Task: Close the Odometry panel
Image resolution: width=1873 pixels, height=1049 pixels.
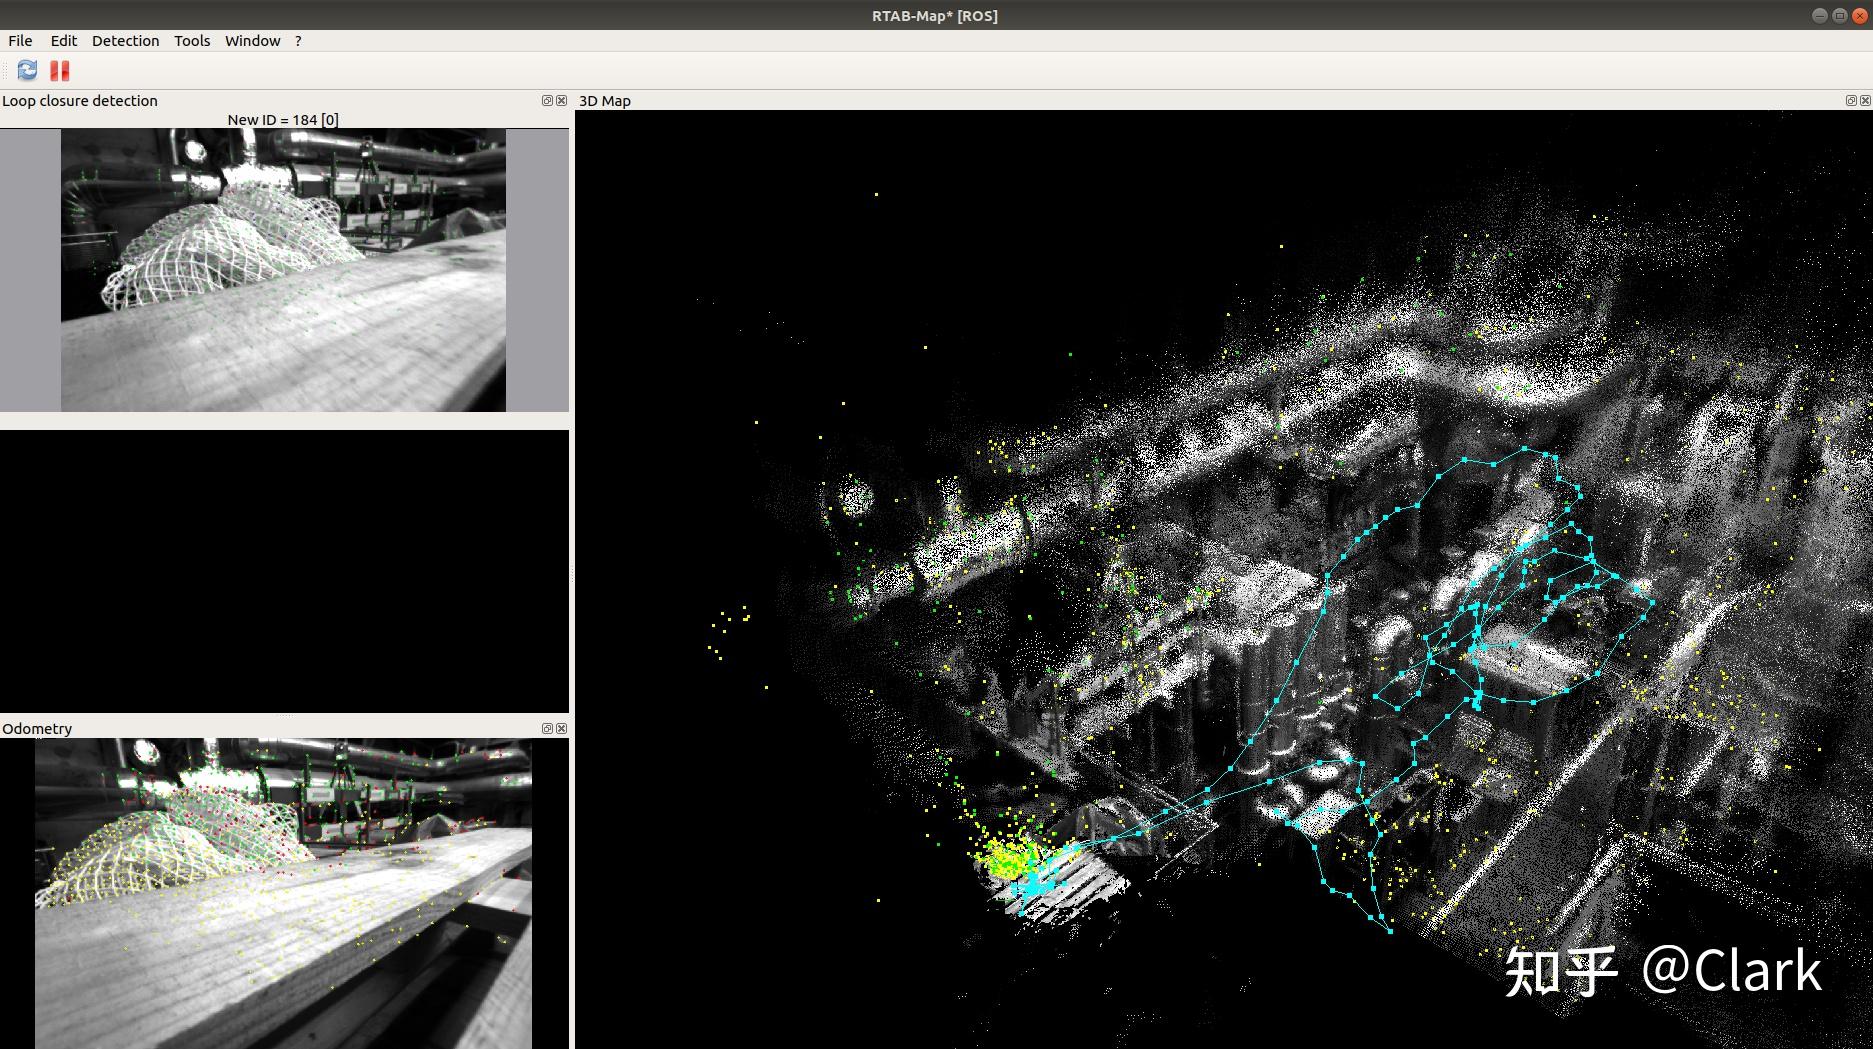Action: click(x=561, y=728)
